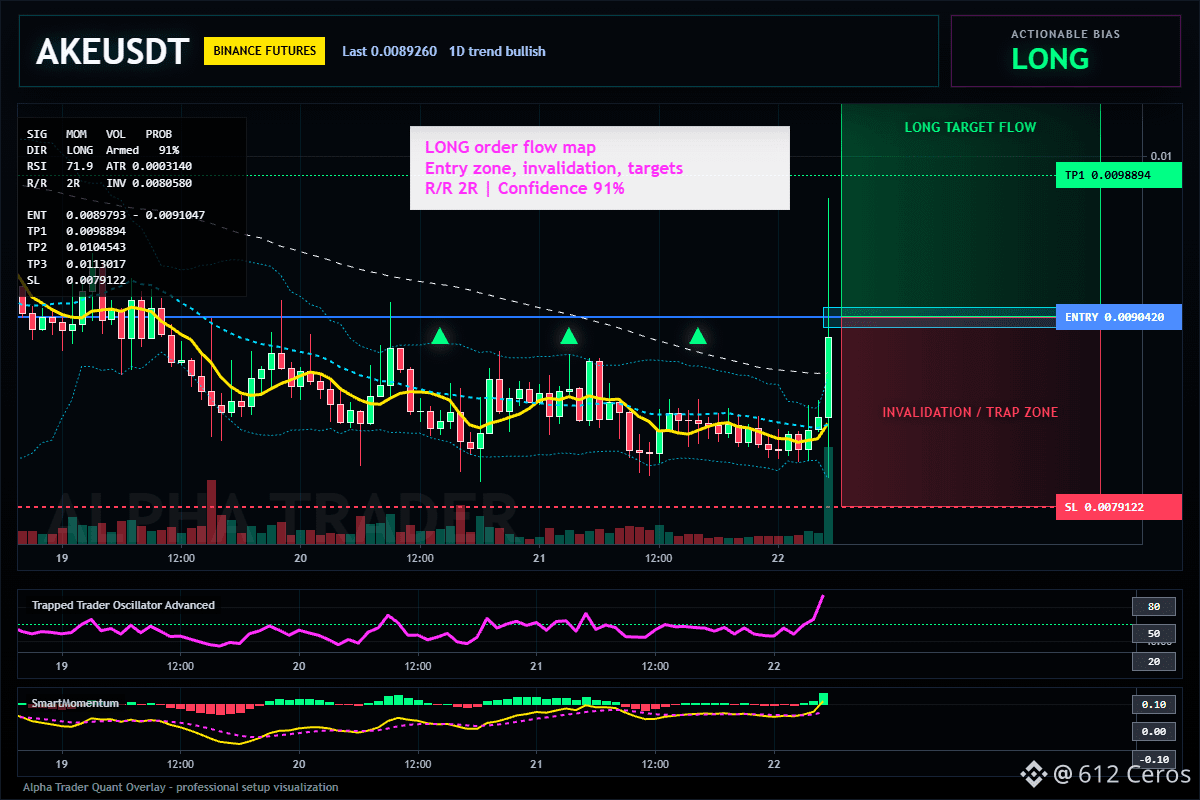
Task: Click the SmartMomentum panel title
Action: [x=75, y=703]
